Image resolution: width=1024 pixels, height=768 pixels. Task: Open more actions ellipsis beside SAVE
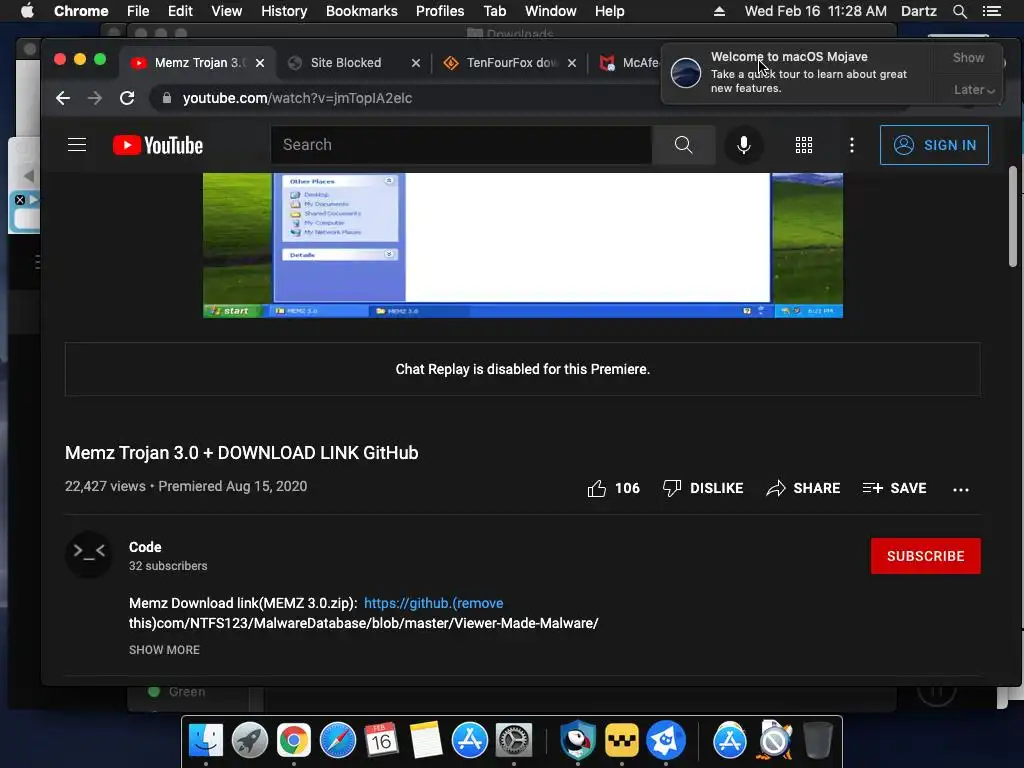(961, 489)
